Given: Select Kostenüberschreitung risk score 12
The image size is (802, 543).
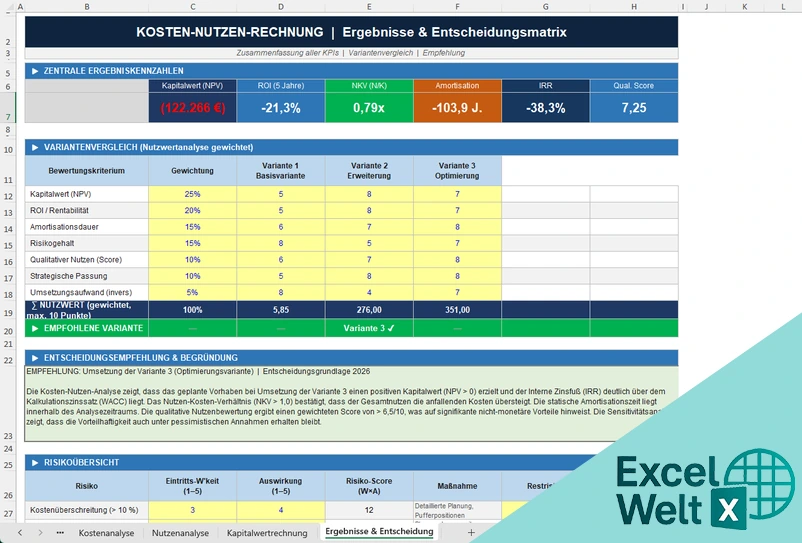Looking at the screenshot, I should click(369, 510).
